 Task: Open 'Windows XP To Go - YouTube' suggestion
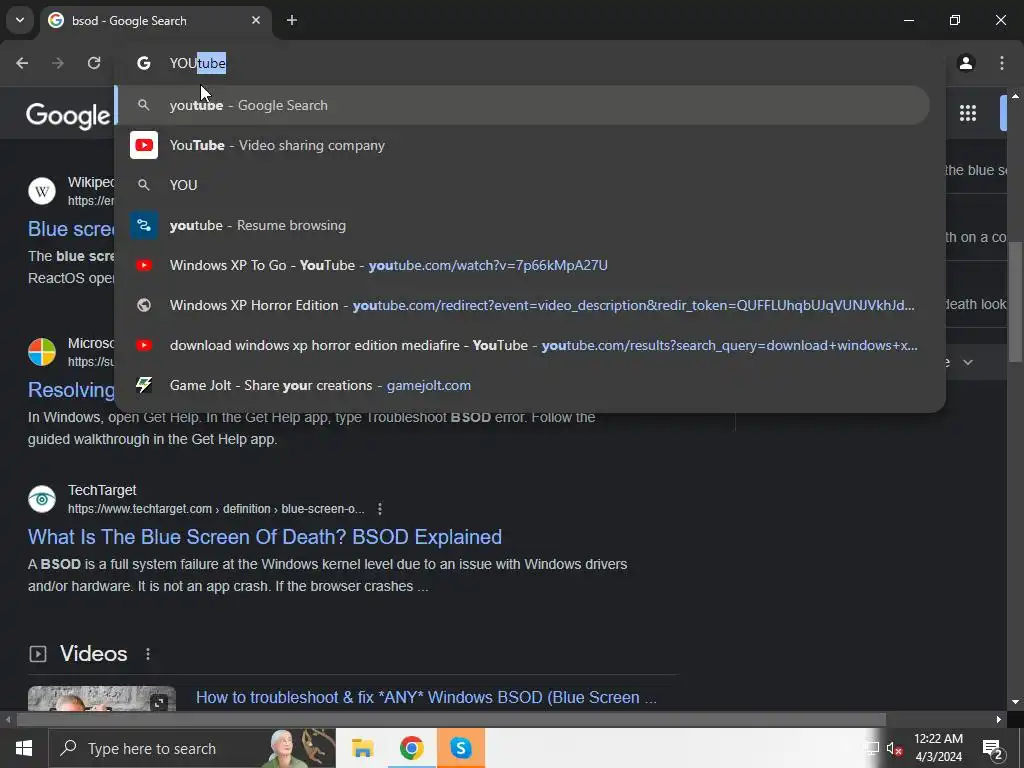(522, 265)
